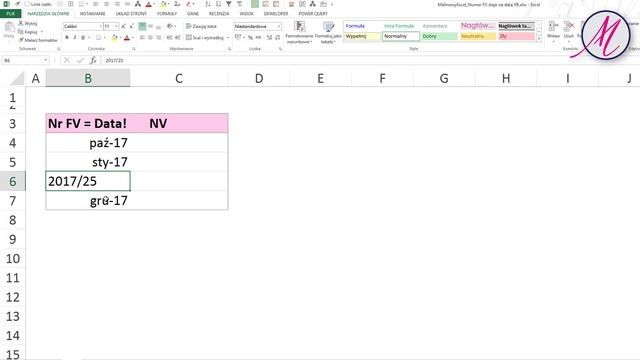
Task: Click Scal i wyśrodkuj (Merge and center)
Action: click(205, 38)
